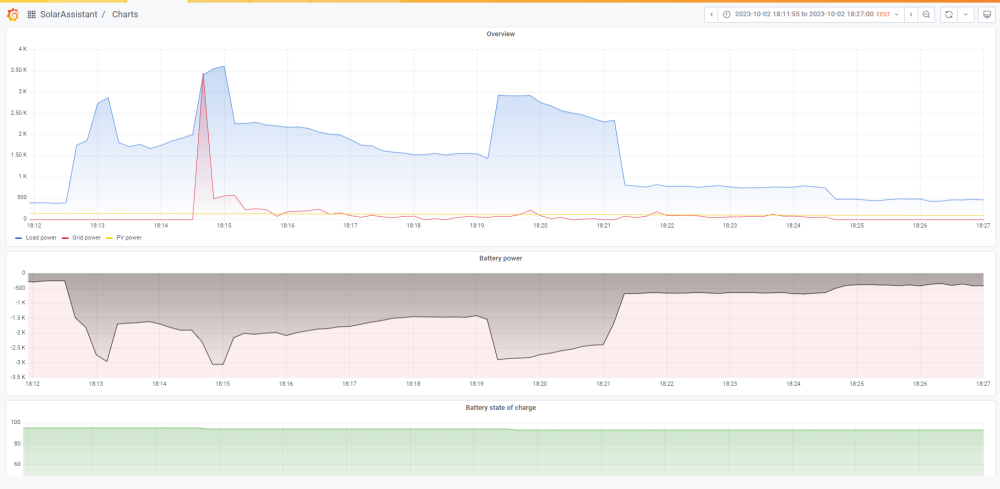Viewport: 1000px width, 489px height.
Task: Refresh the dashboard
Action: coord(949,14)
